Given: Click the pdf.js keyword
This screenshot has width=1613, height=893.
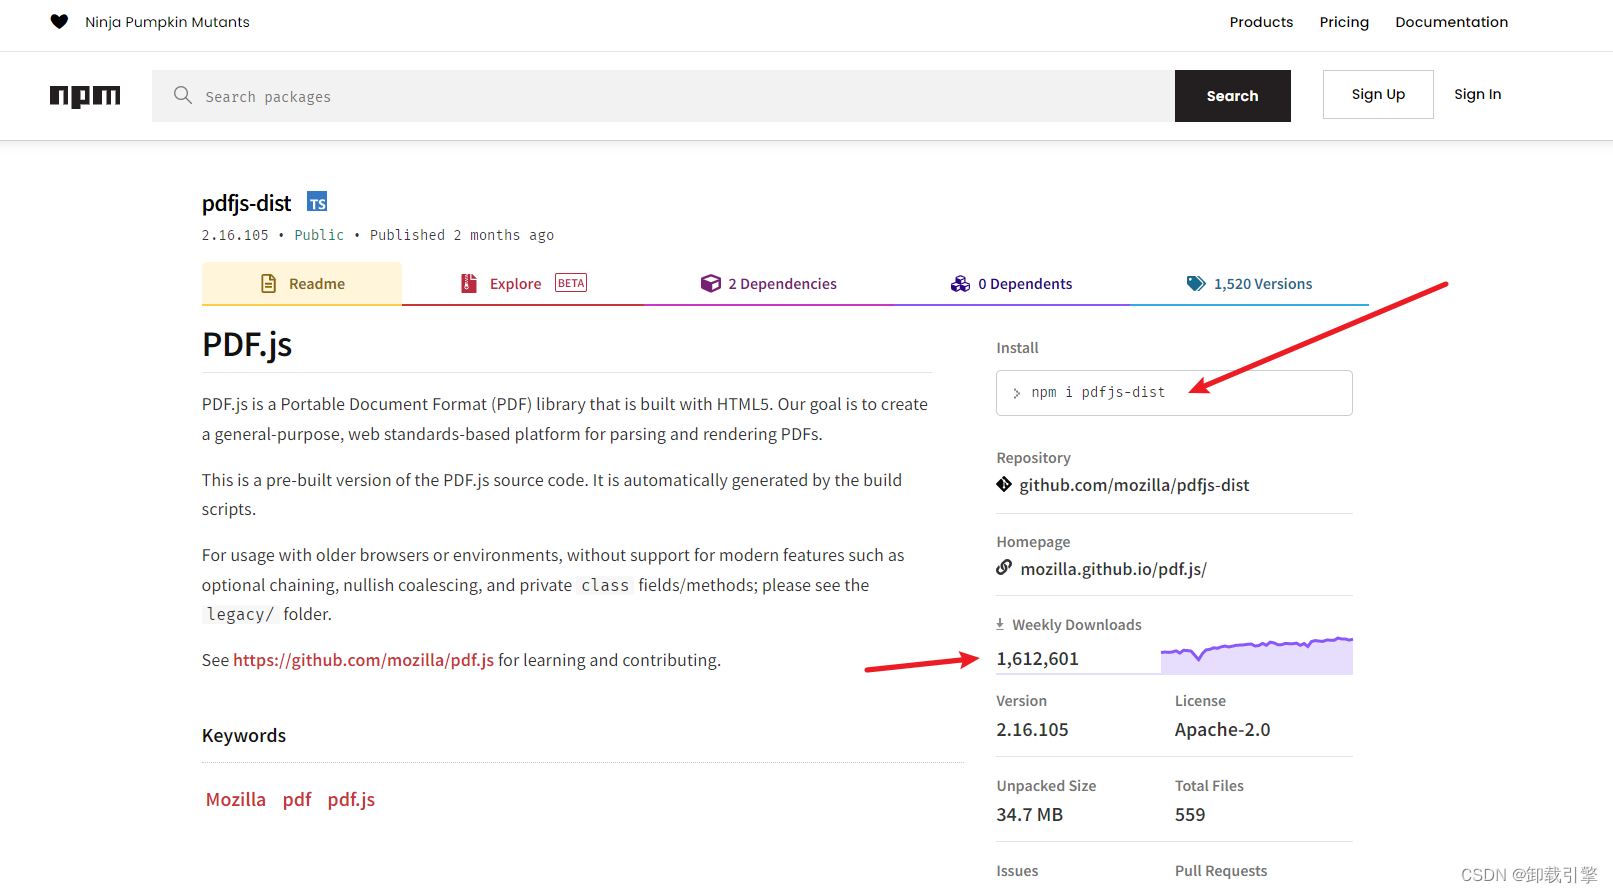Looking at the screenshot, I should click(x=351, y=799).
